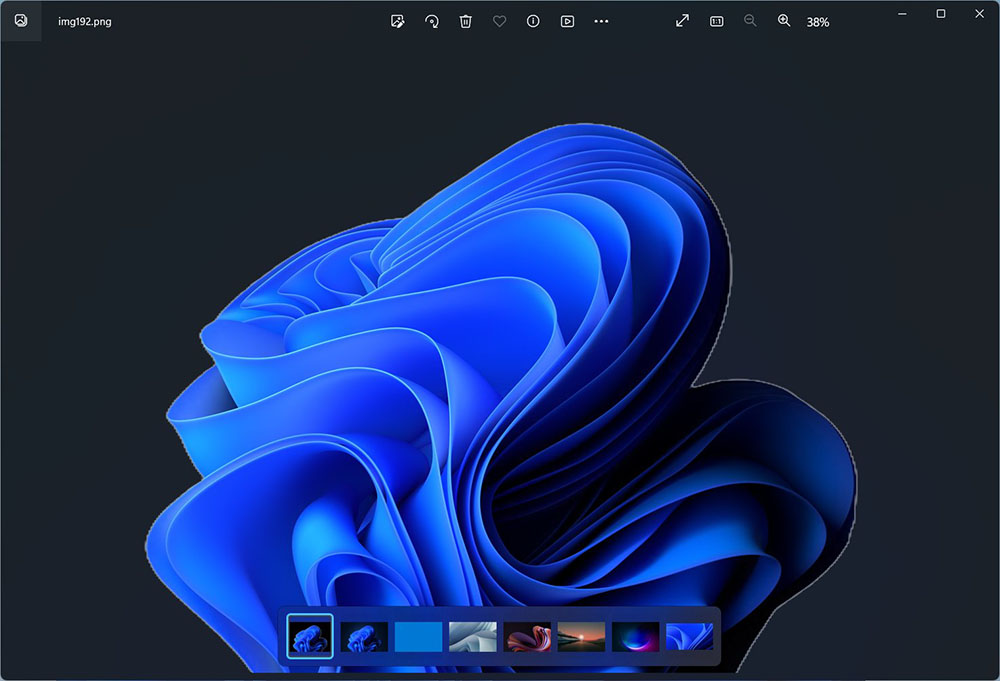Start the slideshow with the play icon
Image resolution: width=1000 pixels, height=681 pixels.
coord(567,21)
